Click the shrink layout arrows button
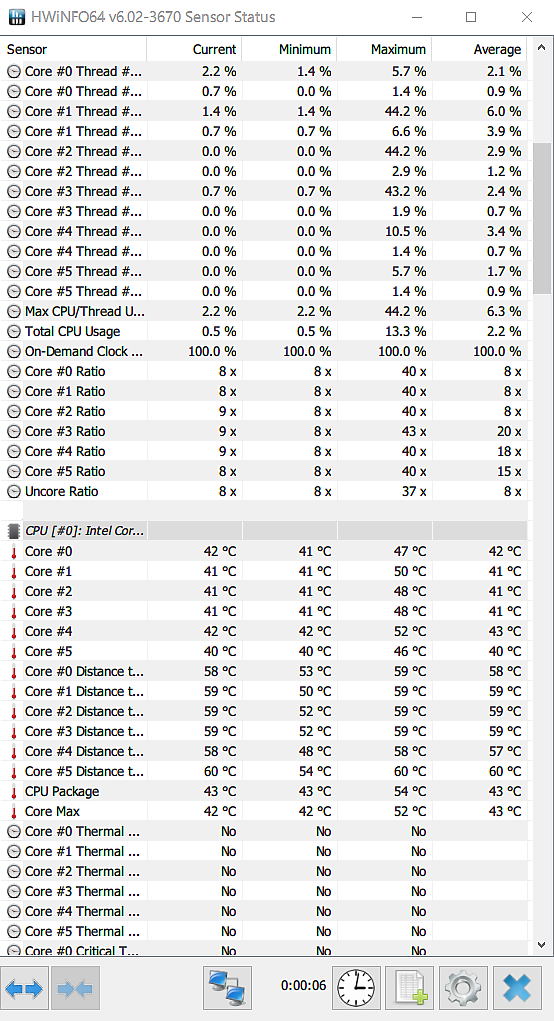This screenshot has width=554, height=1021. [x=75, y=988]
